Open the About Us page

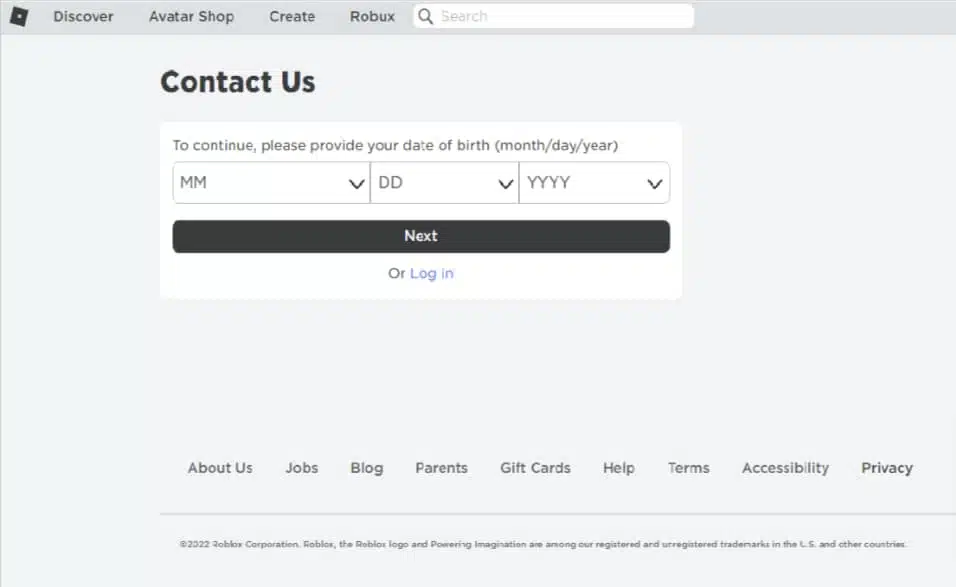pos(220,467)
